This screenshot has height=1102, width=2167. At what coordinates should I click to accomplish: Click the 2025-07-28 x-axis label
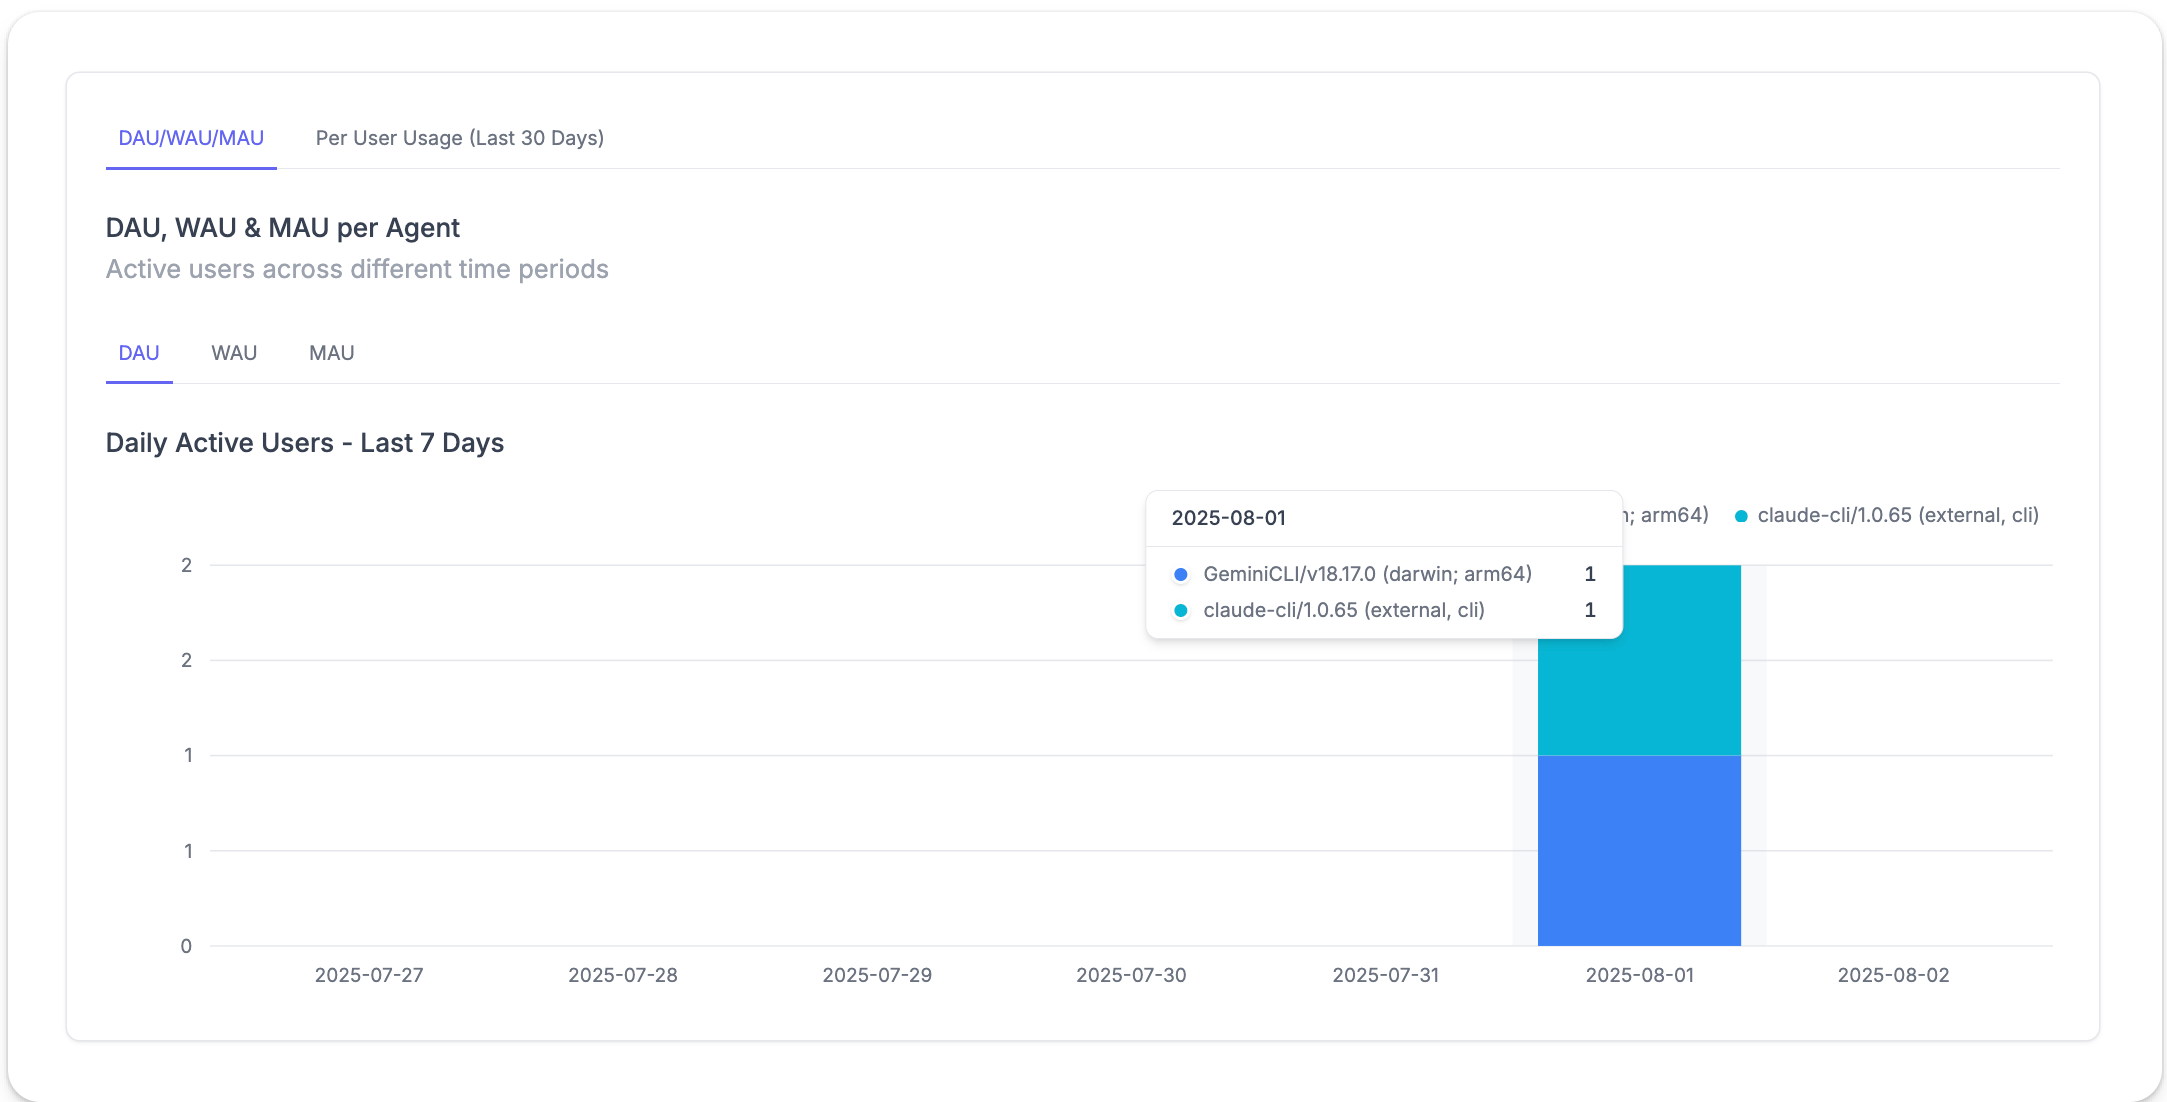622,975
